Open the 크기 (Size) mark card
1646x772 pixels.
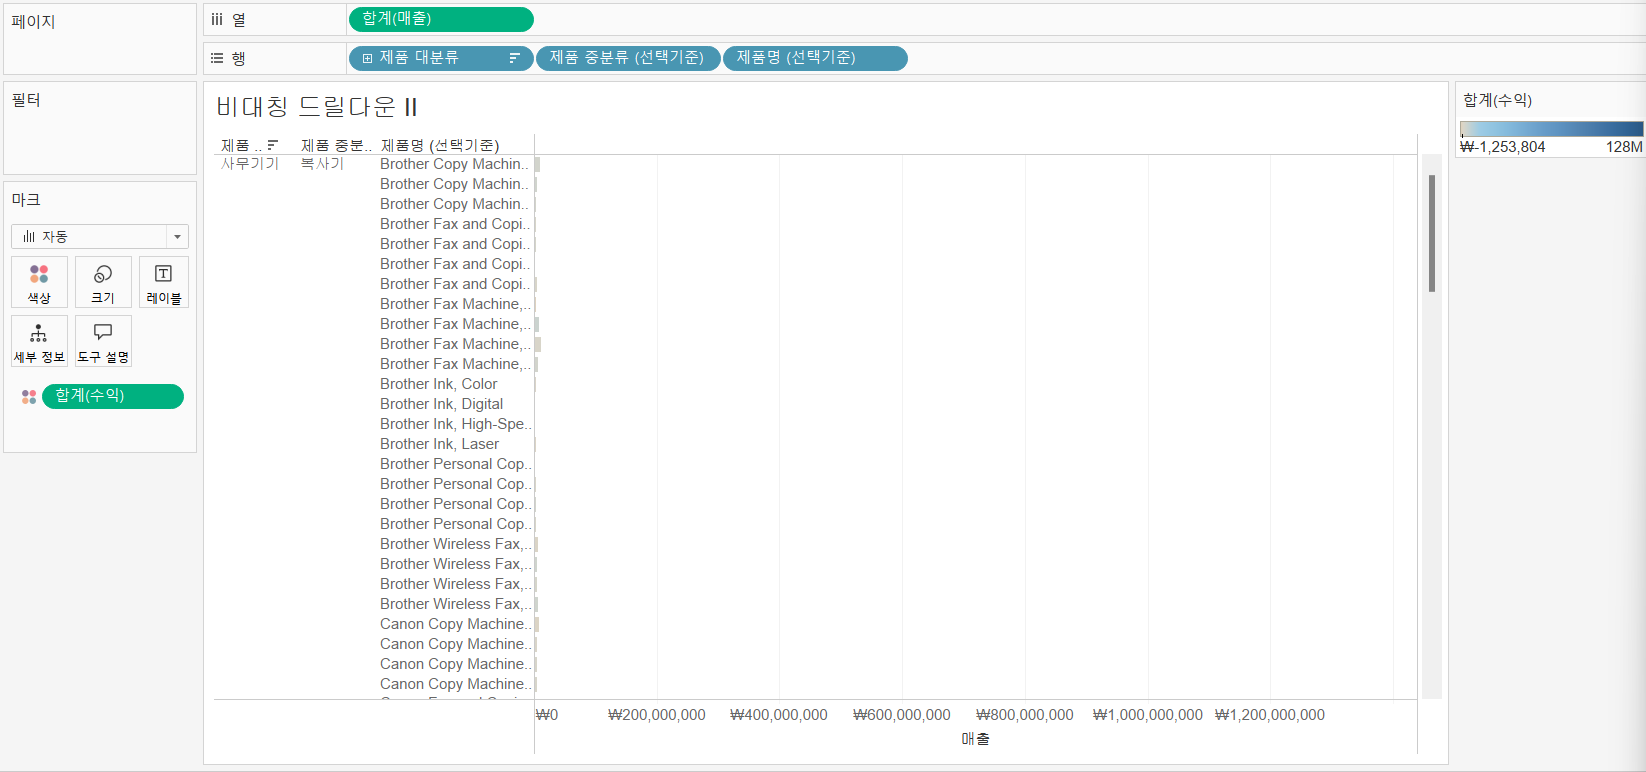(103, 282)
